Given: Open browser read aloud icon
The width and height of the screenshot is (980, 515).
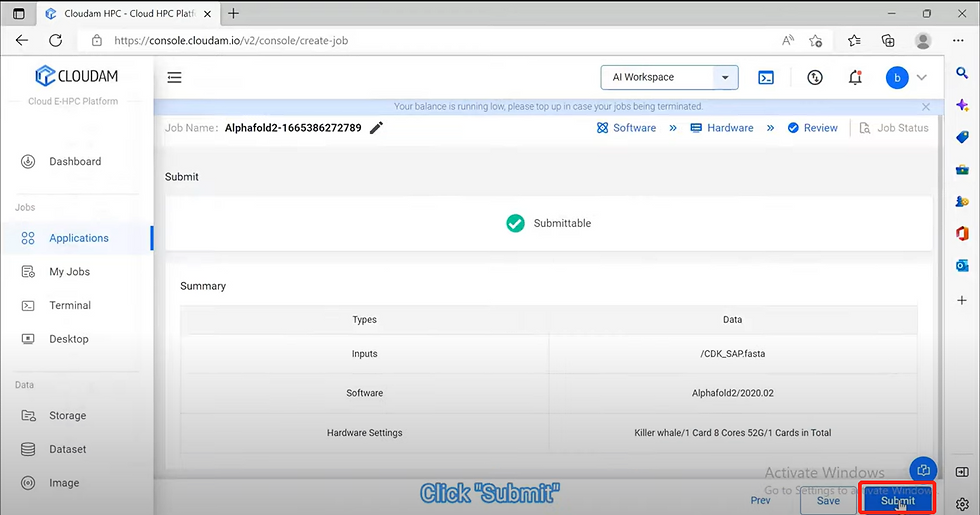Looking at the screenshot, I should click(x=788, y=41).
